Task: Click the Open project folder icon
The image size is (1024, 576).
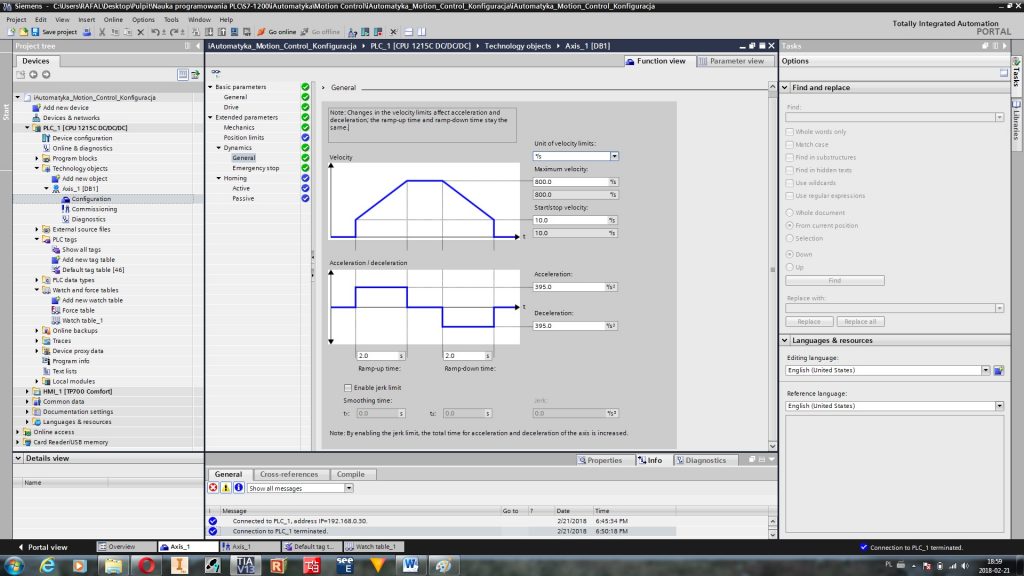Action: click(24, 31)
